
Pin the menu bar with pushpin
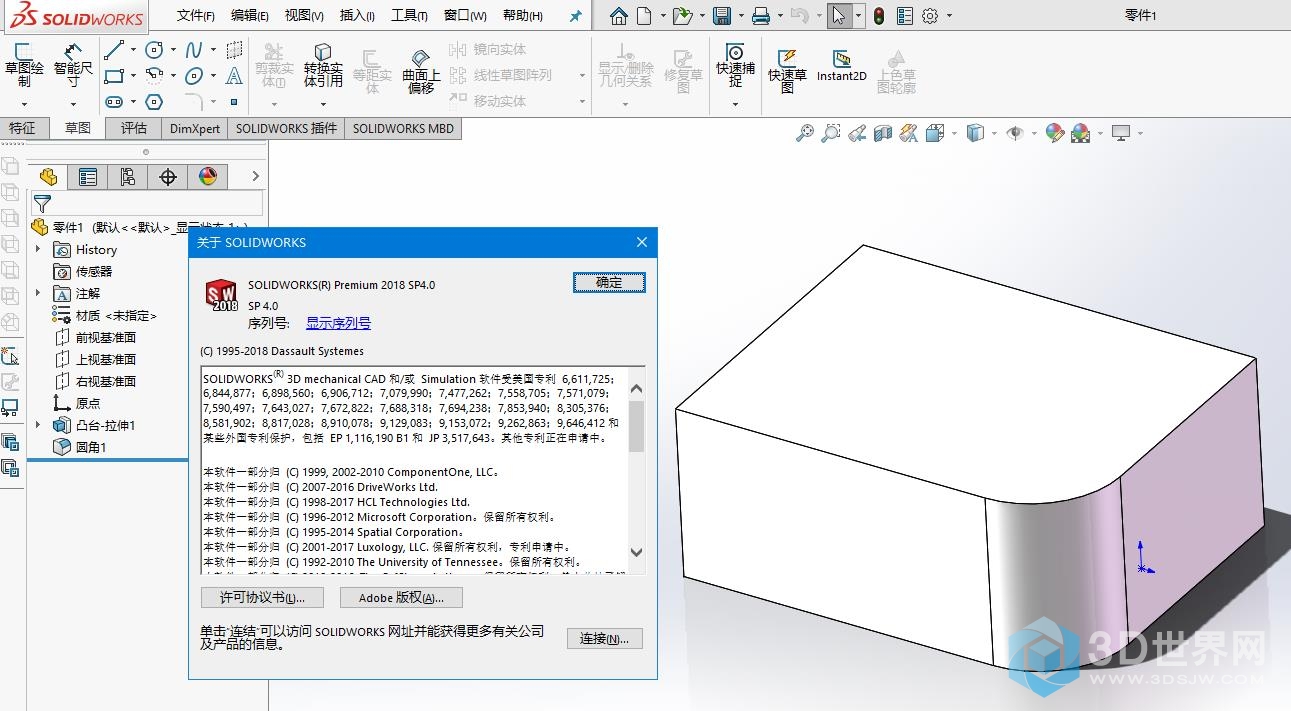click(x=575, y=16)
